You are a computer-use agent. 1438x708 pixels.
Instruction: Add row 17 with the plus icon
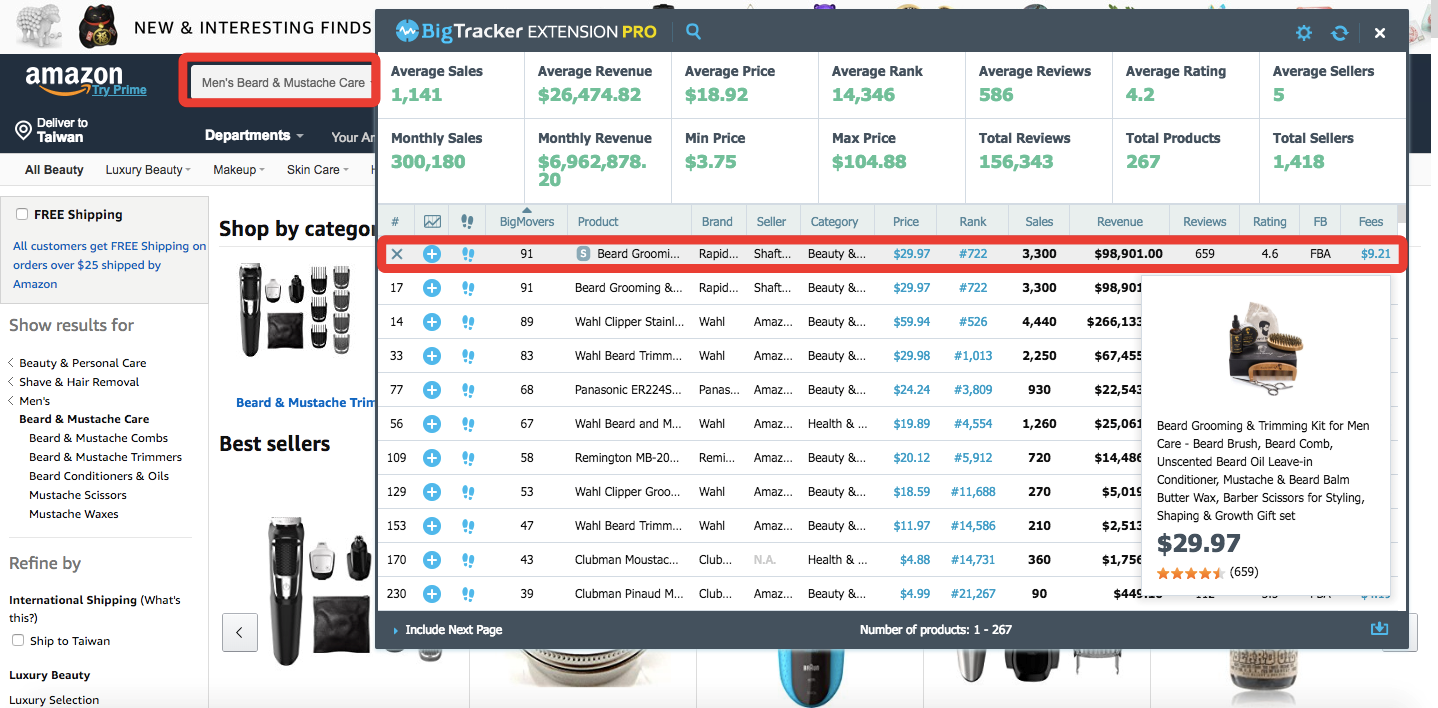[x=432, y=288]
